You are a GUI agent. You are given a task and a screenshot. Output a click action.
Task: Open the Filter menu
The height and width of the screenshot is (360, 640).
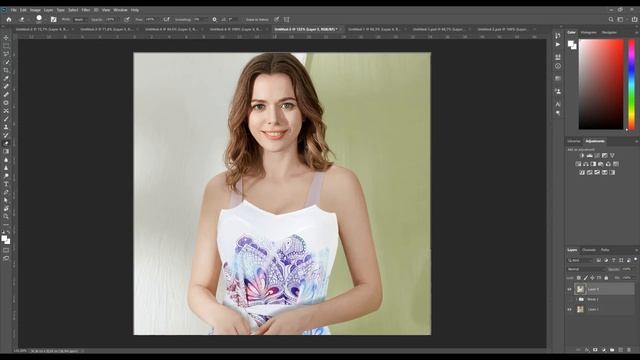[86, 10]
